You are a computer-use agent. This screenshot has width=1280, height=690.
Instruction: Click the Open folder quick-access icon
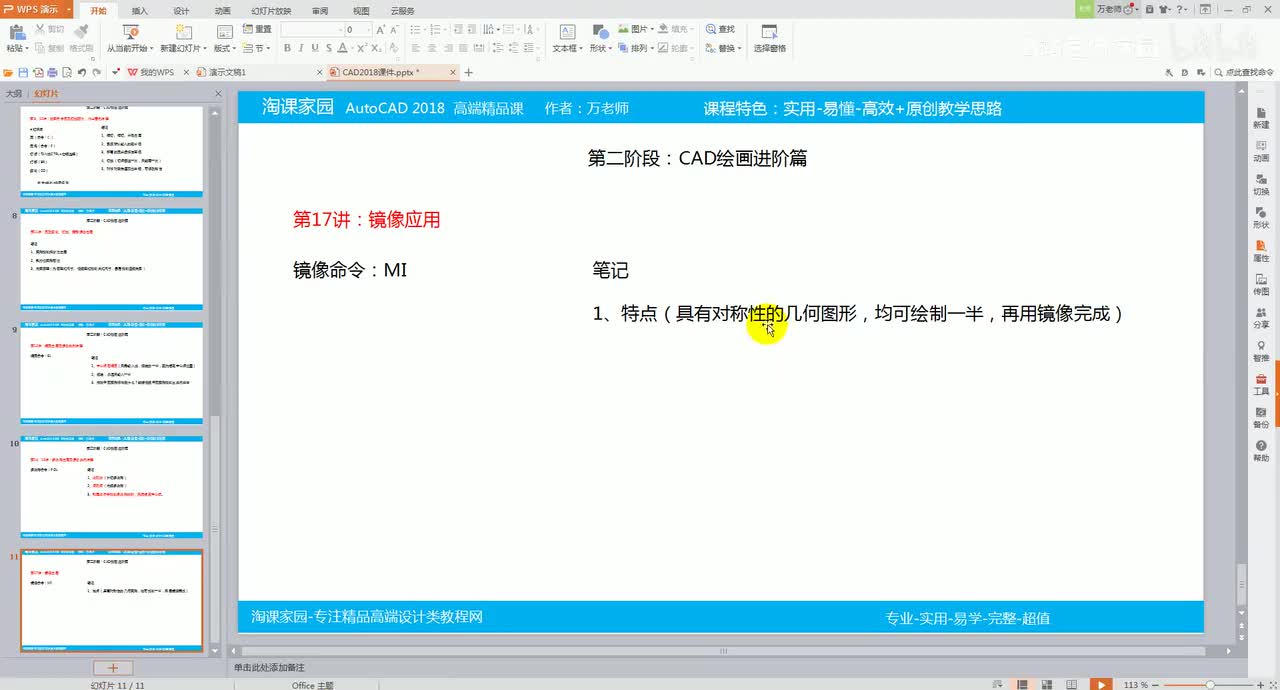click(x=8, y=72)
